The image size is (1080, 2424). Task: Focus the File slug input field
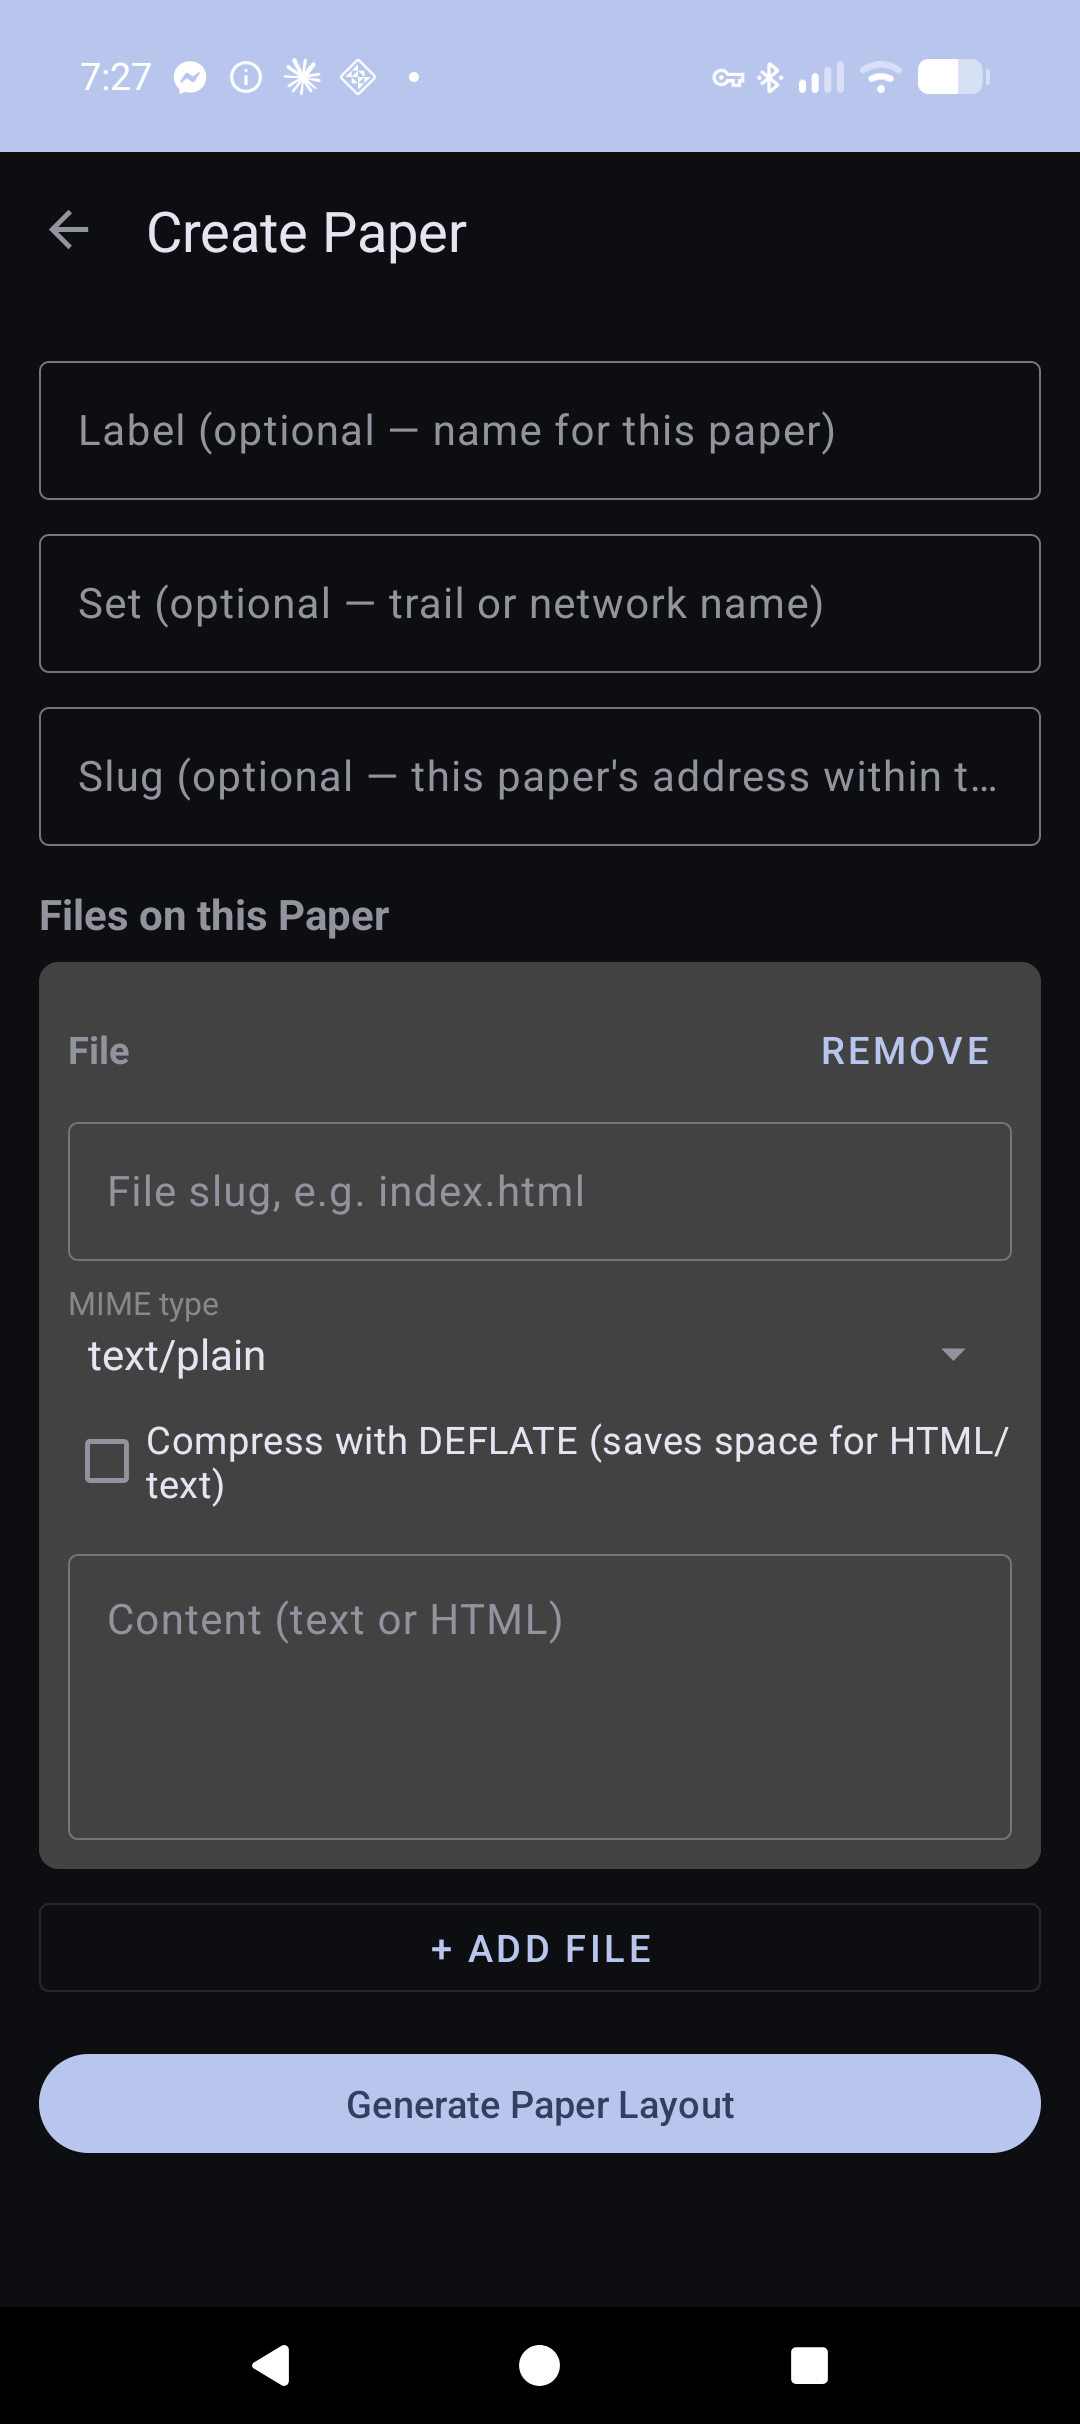tap(540, 1192)
